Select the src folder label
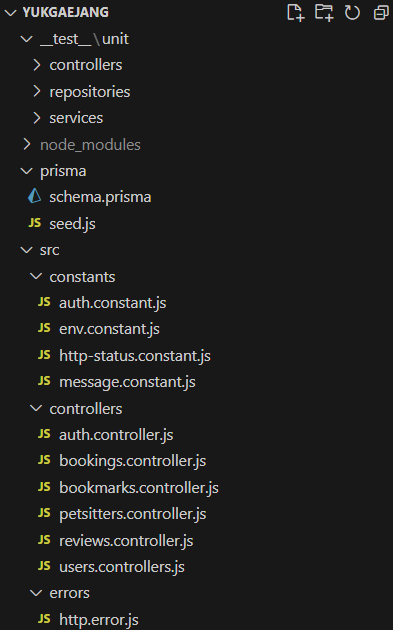The height and width of the screenshot is (630, 393). [49, 250]
